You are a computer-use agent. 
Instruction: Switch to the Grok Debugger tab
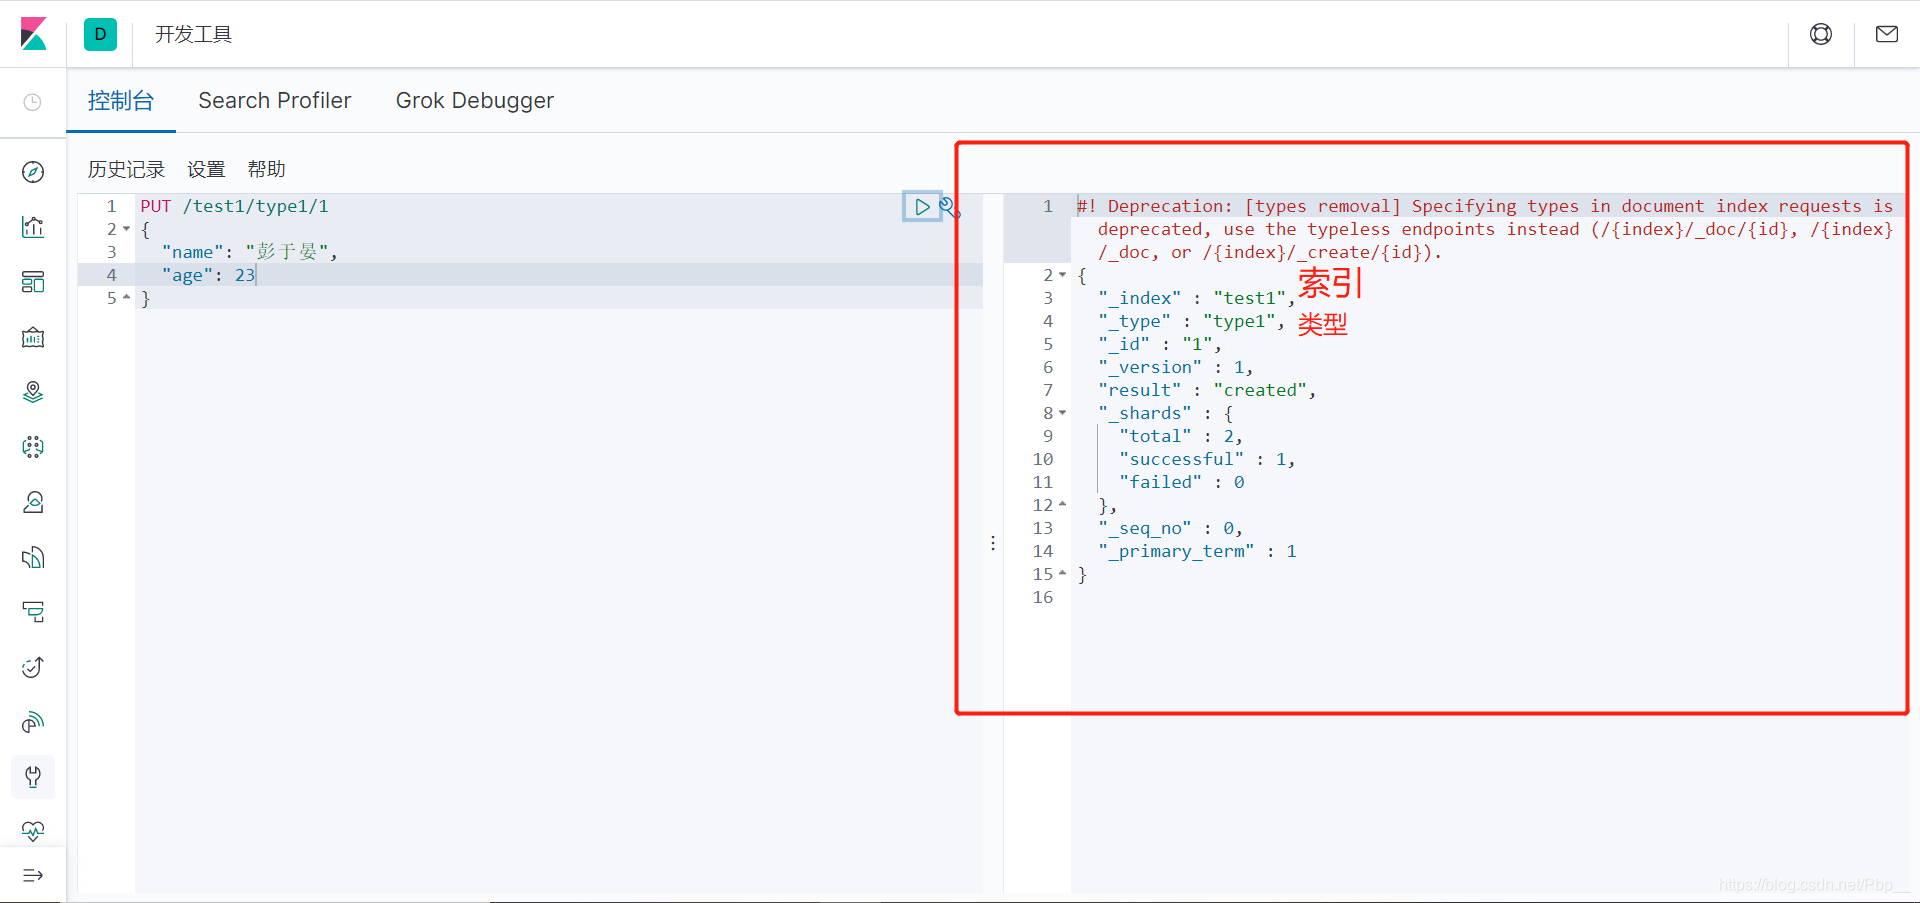pyautogui.click(x=475, y=101)
